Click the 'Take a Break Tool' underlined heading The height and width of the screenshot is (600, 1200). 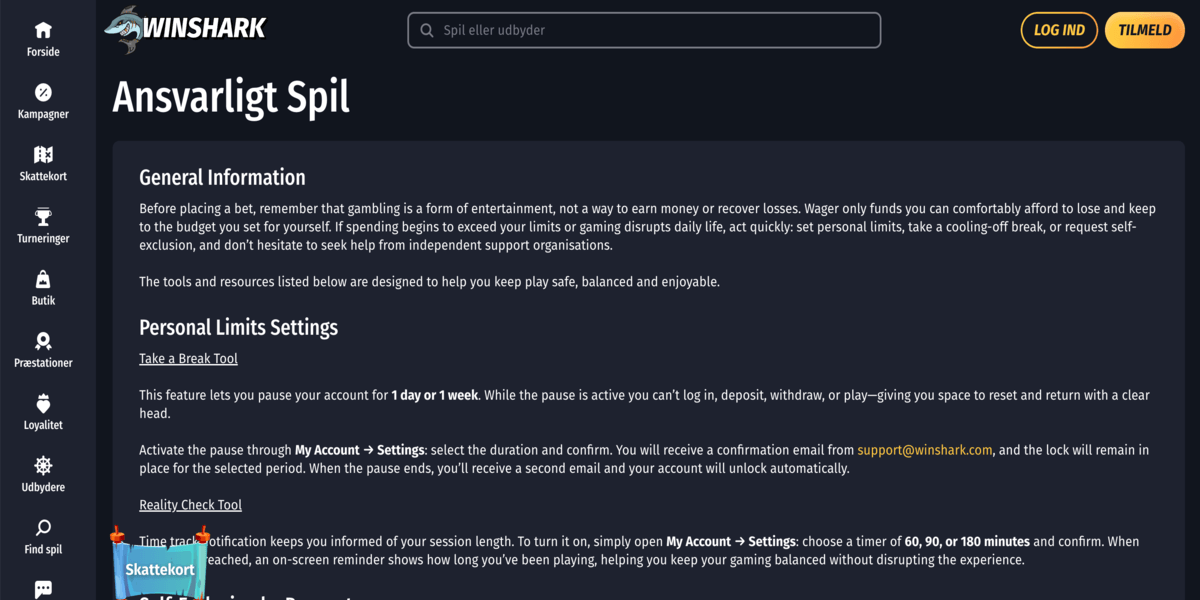pos(188,358)
